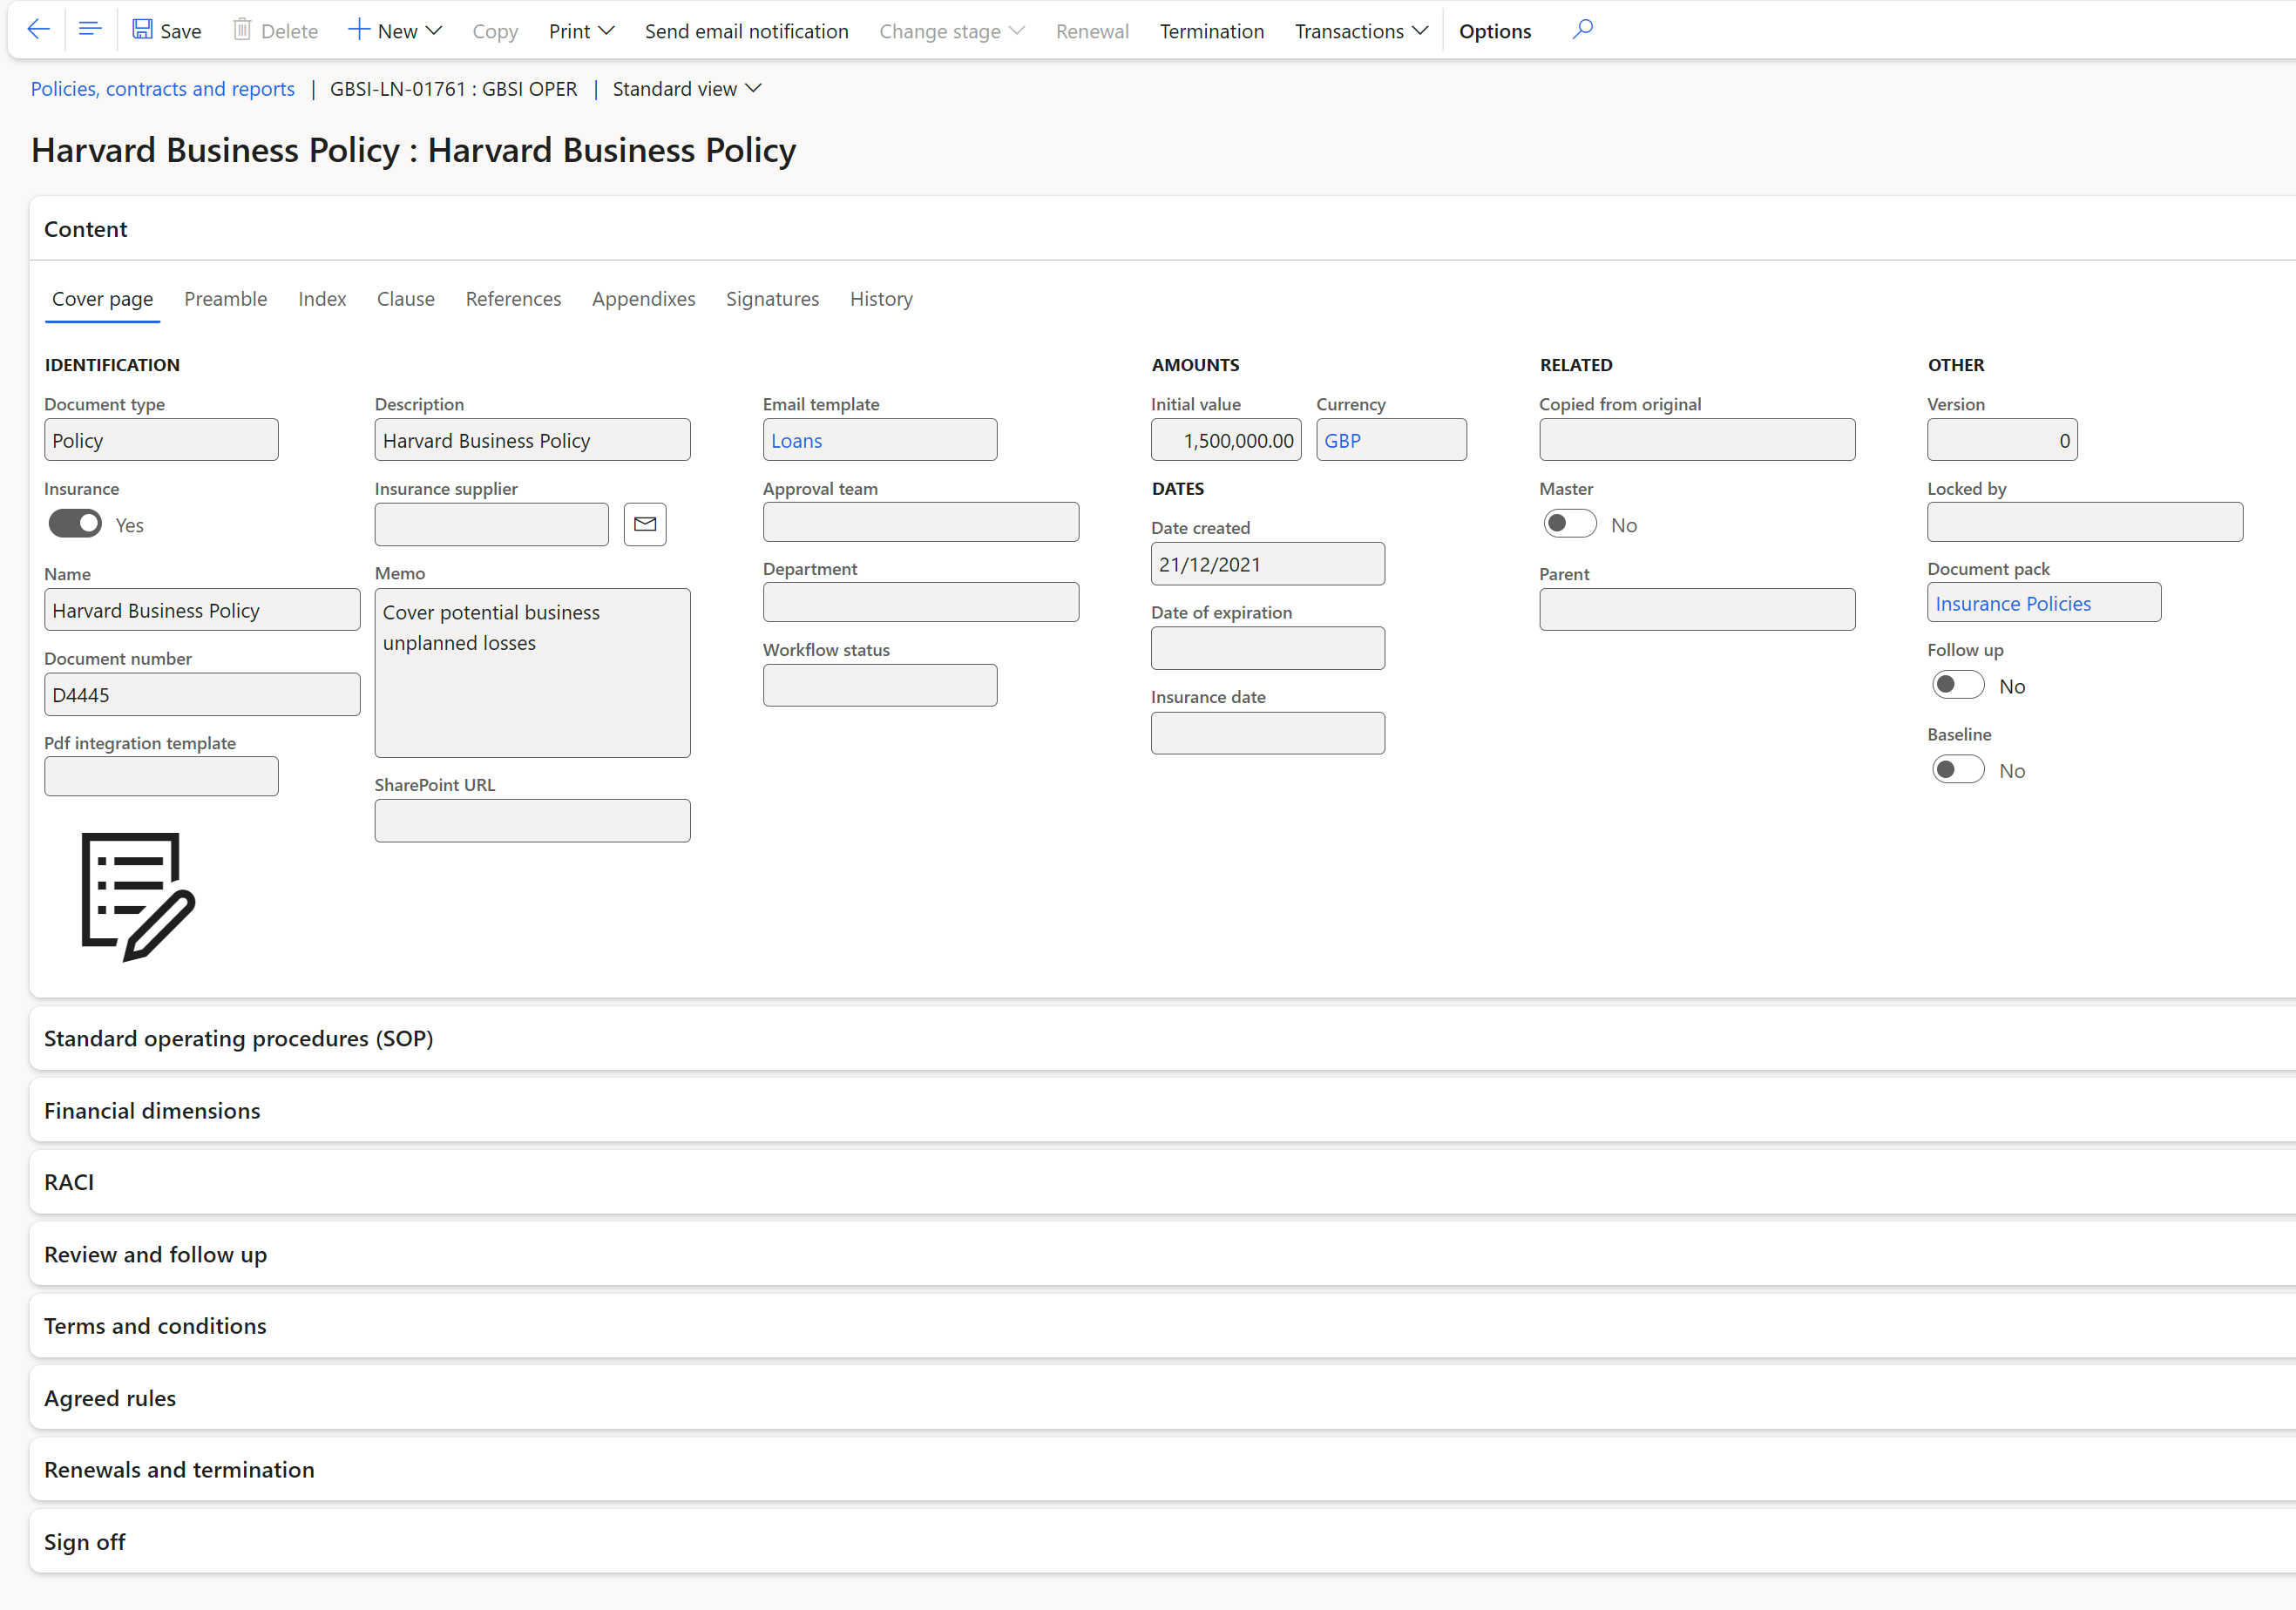
Task: Open the Options menu
Action: [1494, 31]
